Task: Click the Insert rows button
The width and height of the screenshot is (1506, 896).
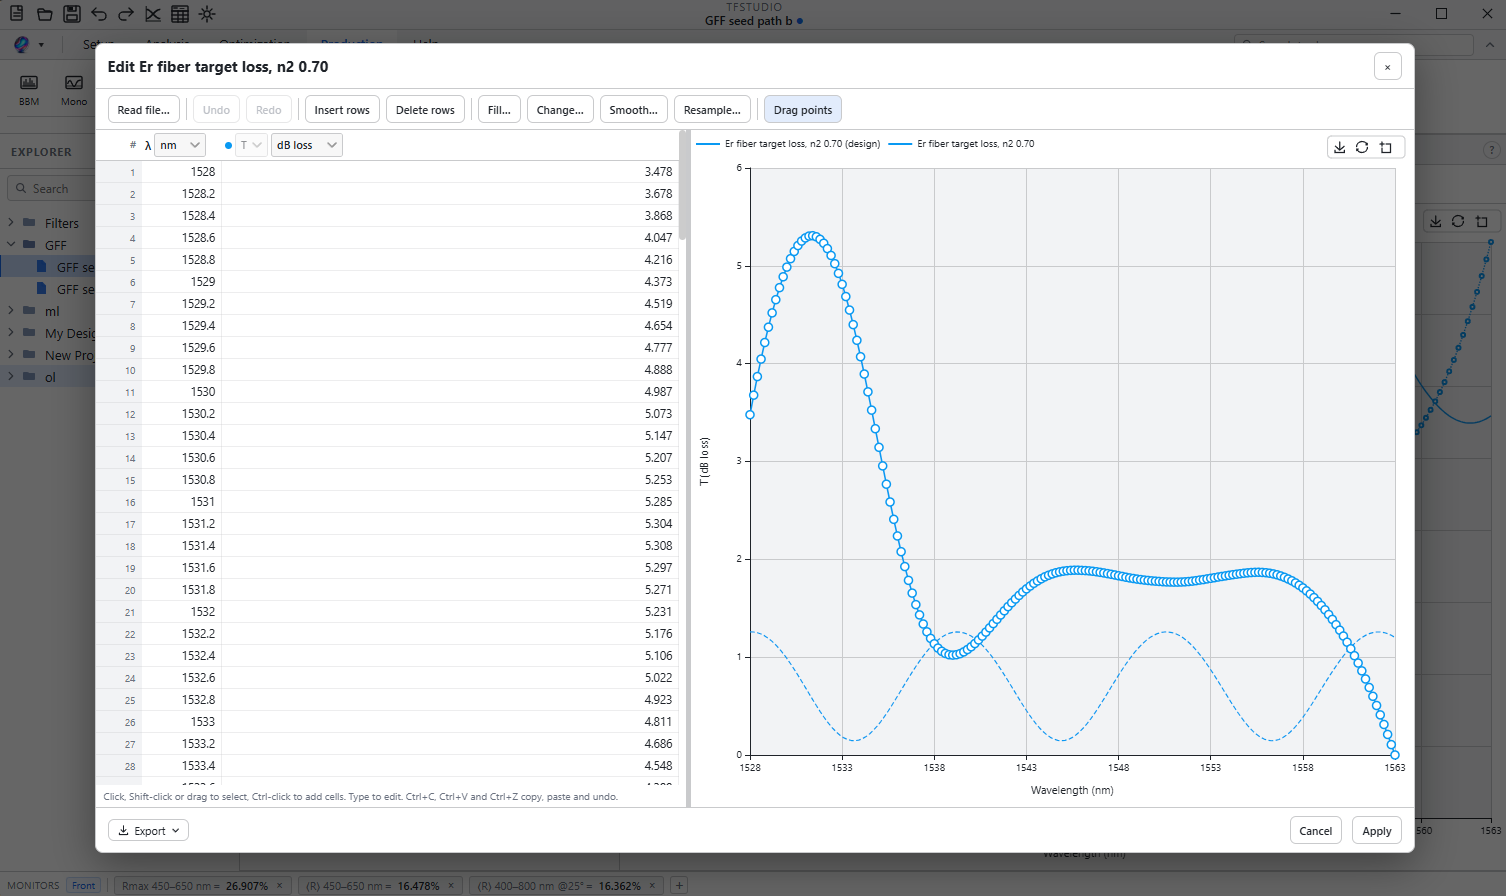Action: [342, 110]
